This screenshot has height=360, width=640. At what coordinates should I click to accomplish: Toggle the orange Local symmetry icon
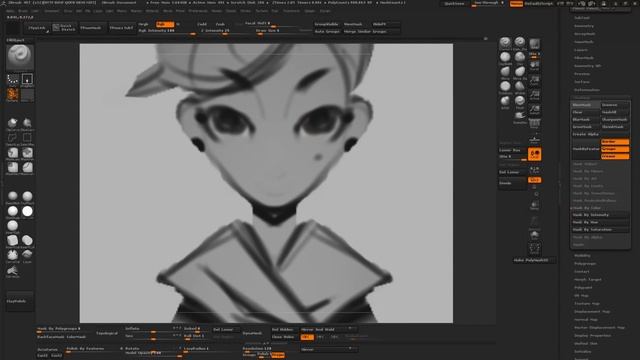(x=534, y=154)
